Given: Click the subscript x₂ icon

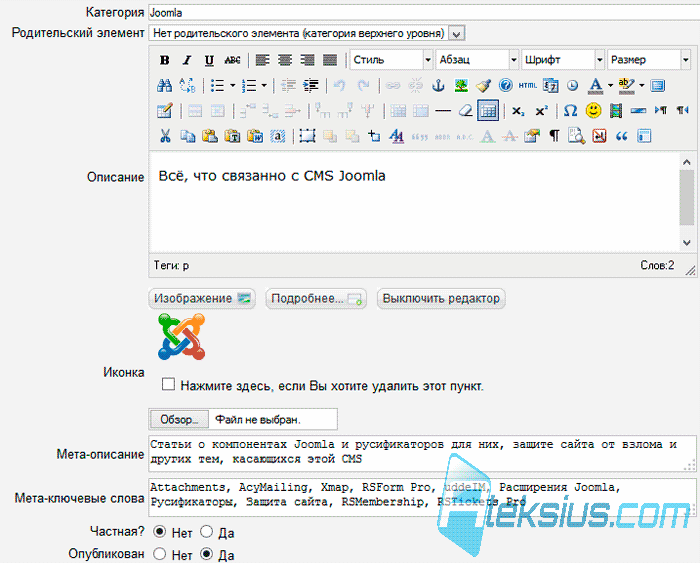Looking at the screenshot, I should (x=518, y=111).
